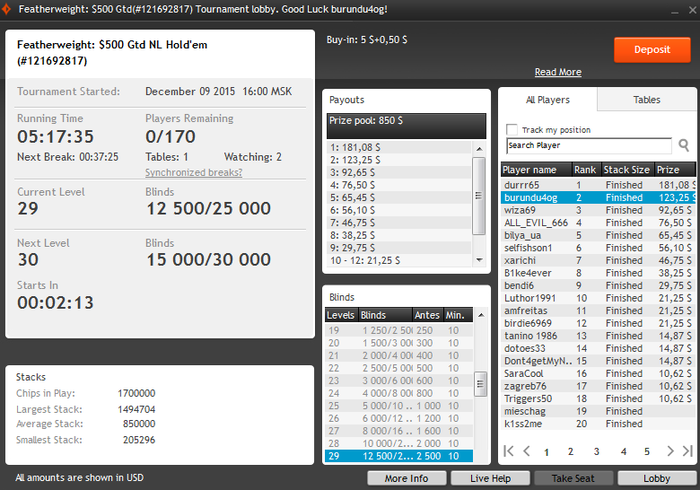Switch to the All Players tab
Viewport: 700px width, 490px height.
[548, 100]
